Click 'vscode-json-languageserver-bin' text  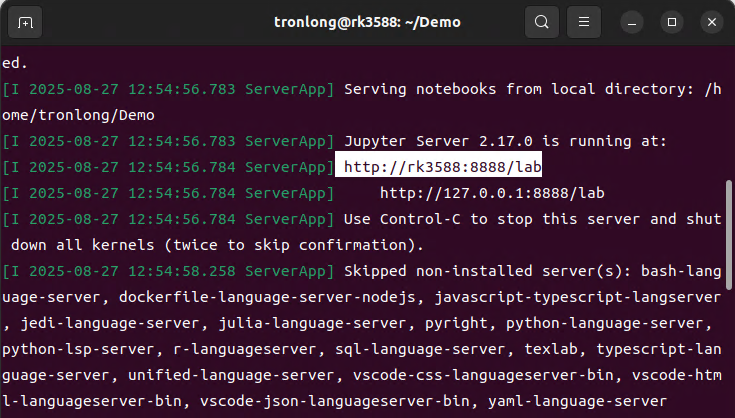click(335, 401)
